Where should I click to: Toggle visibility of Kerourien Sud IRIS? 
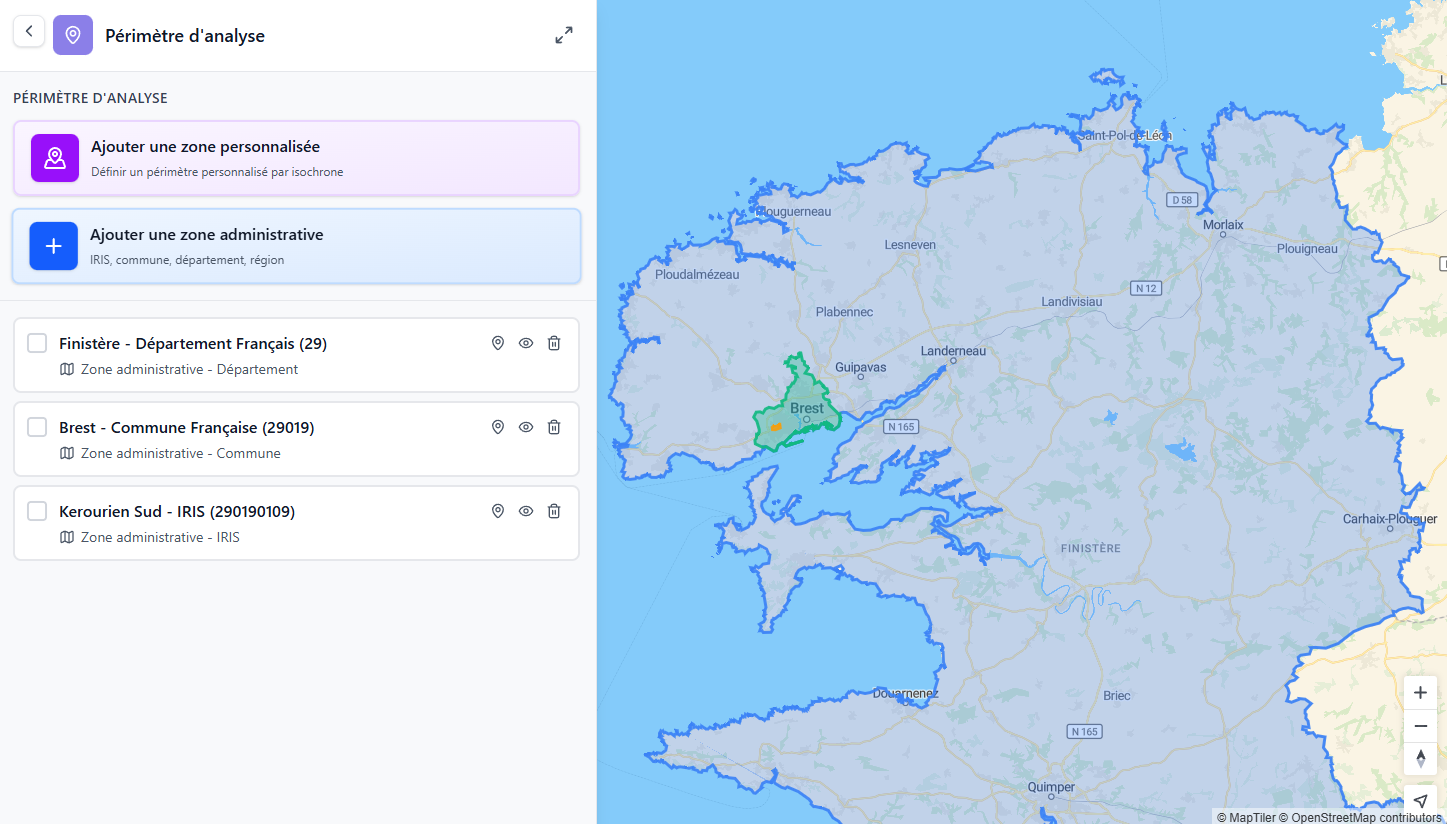tap(525, 510)
